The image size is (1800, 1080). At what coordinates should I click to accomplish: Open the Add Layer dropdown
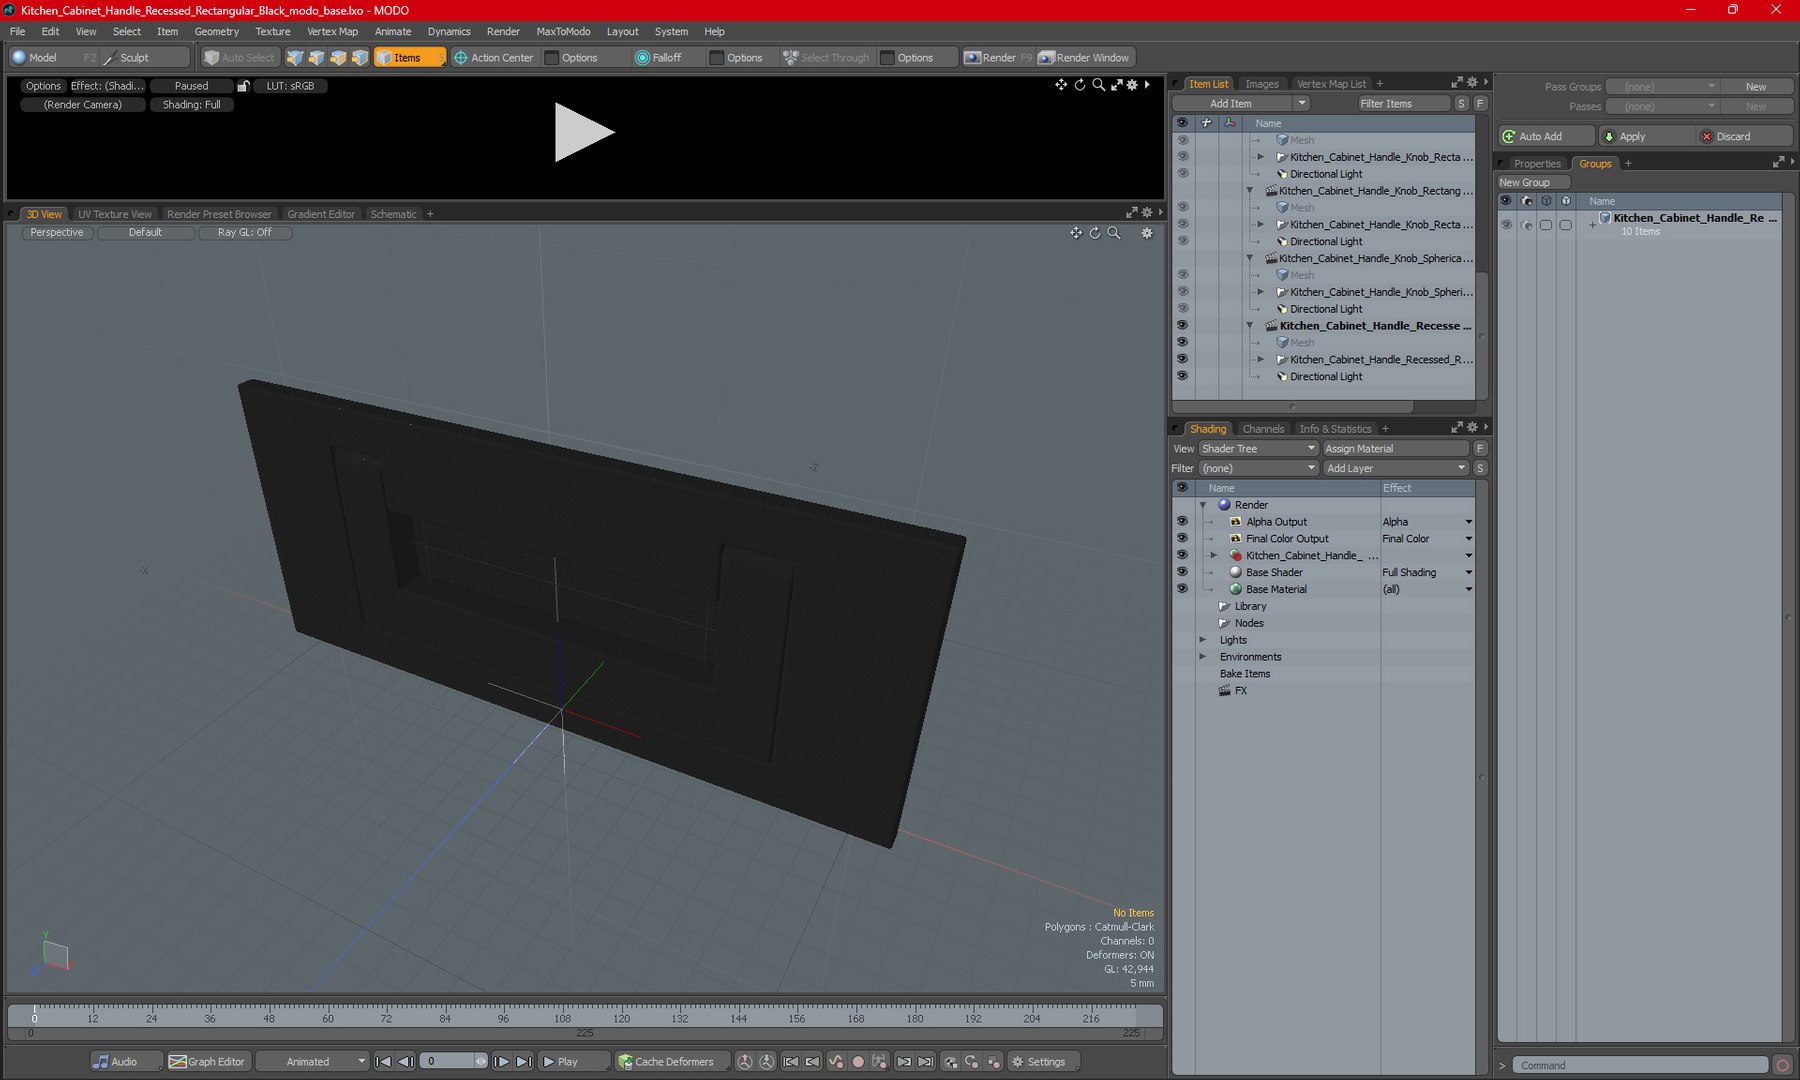1395,468
